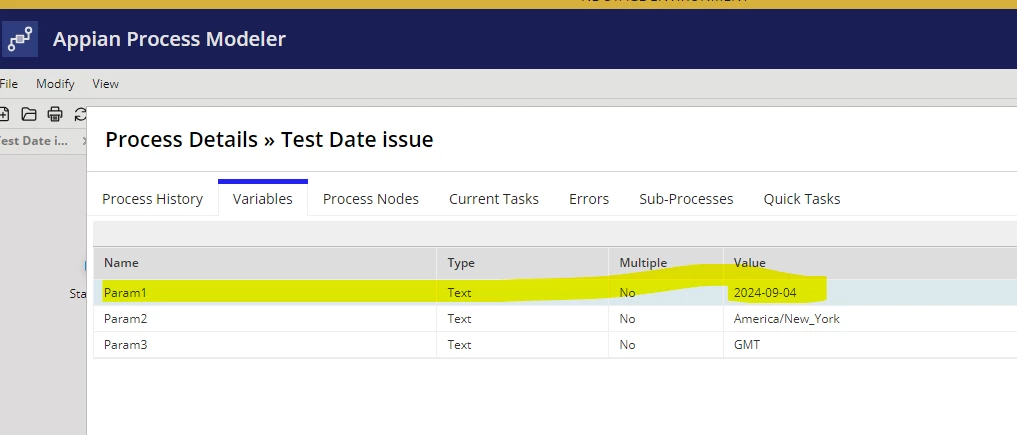This screenshot has height=435, width=1017.
Task: Open the Modify menu
Action: click(55, 84)
